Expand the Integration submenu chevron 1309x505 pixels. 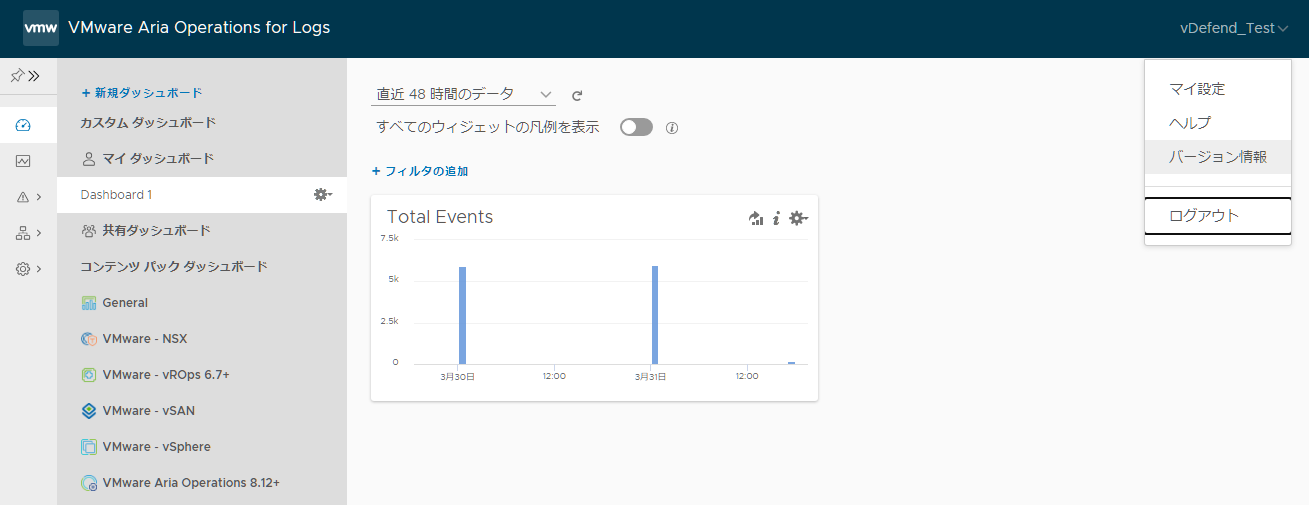pos(38,233)
